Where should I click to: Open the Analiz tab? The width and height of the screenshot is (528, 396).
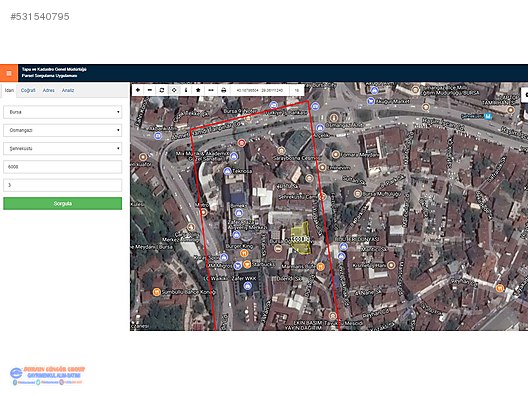click(x=68, y=90)
